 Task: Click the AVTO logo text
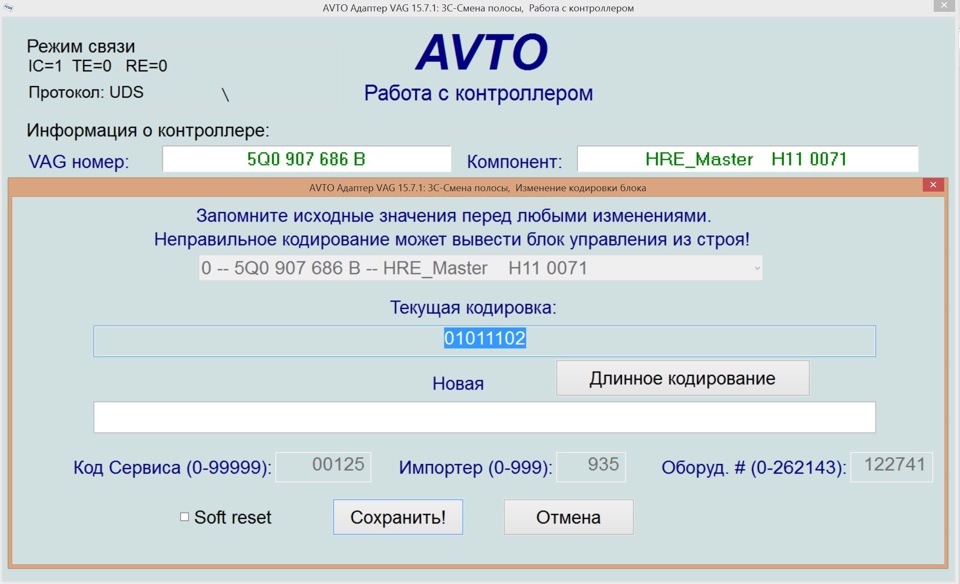[x=482, y=52]
